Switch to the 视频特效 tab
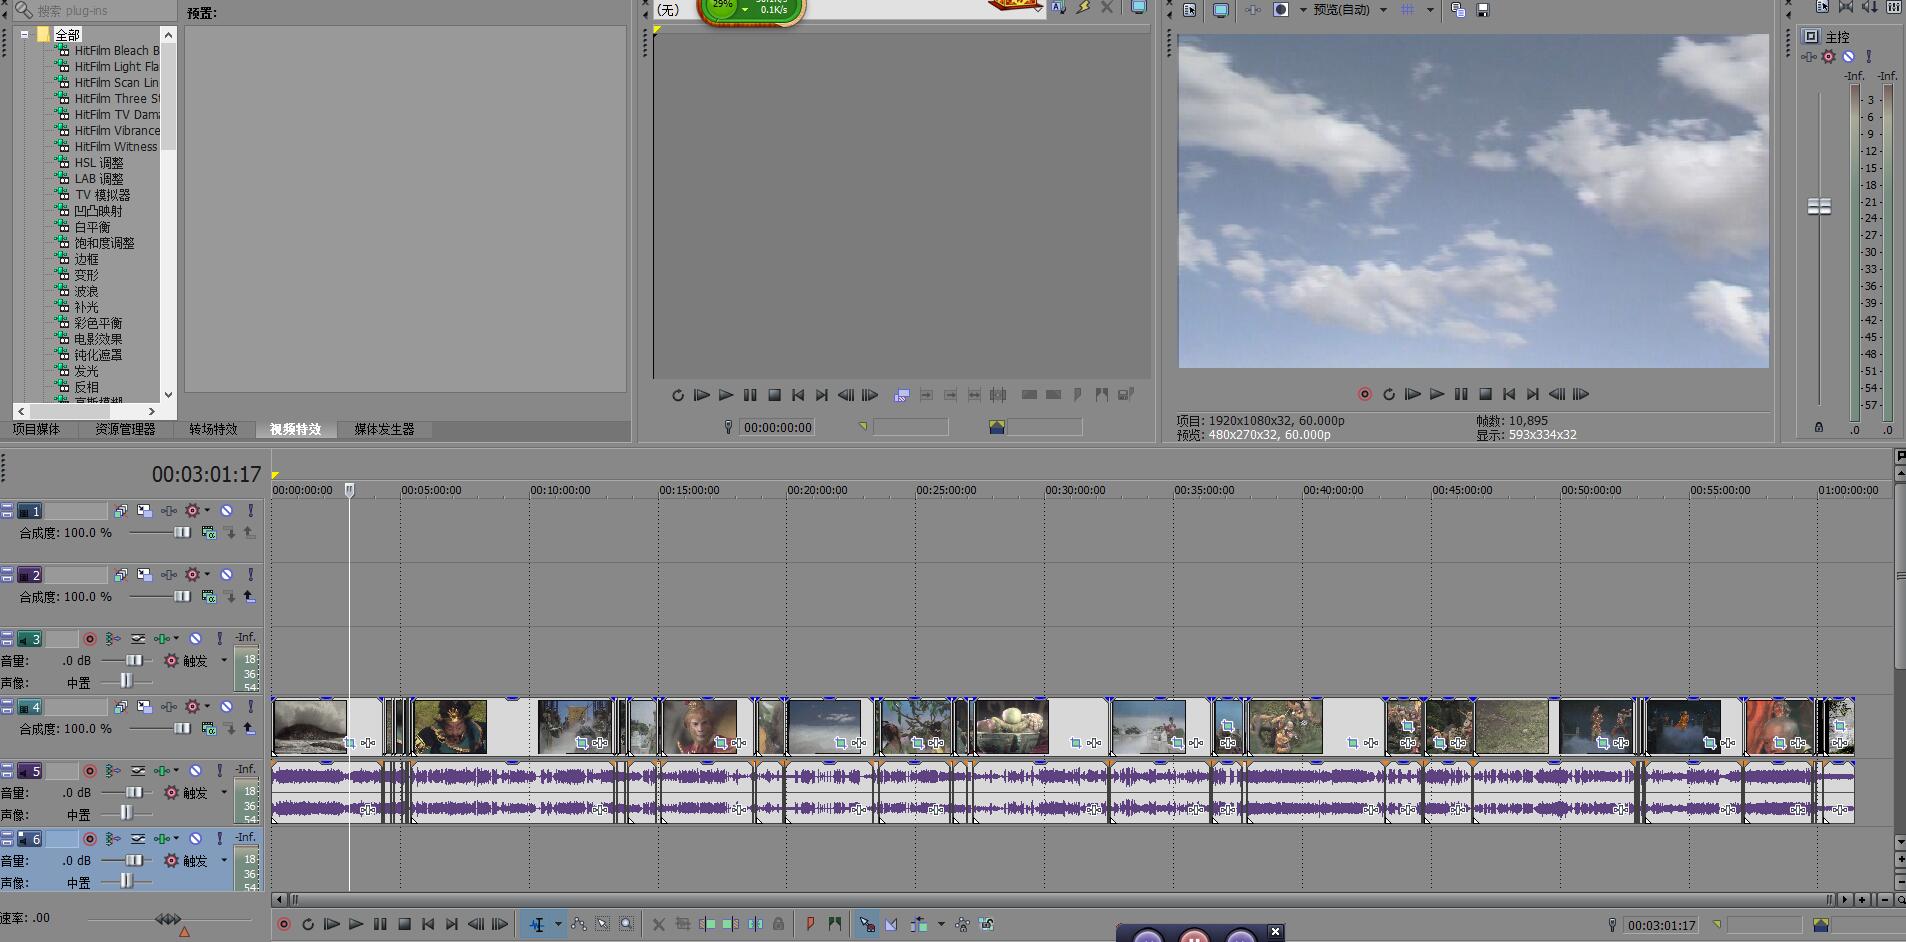 point(295,429)
